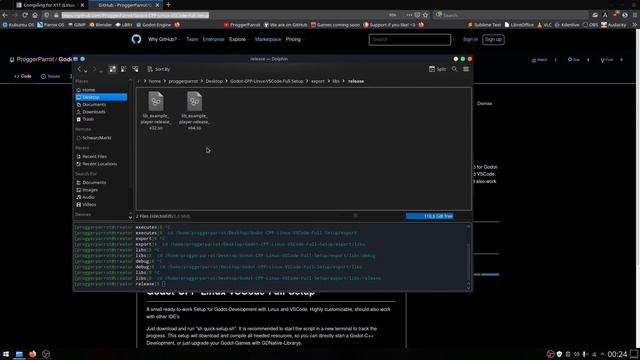This screenshot has width=640, height=360.
Task: Open the Dolphin file manager taskbar icon
Action: click(19, 354)
